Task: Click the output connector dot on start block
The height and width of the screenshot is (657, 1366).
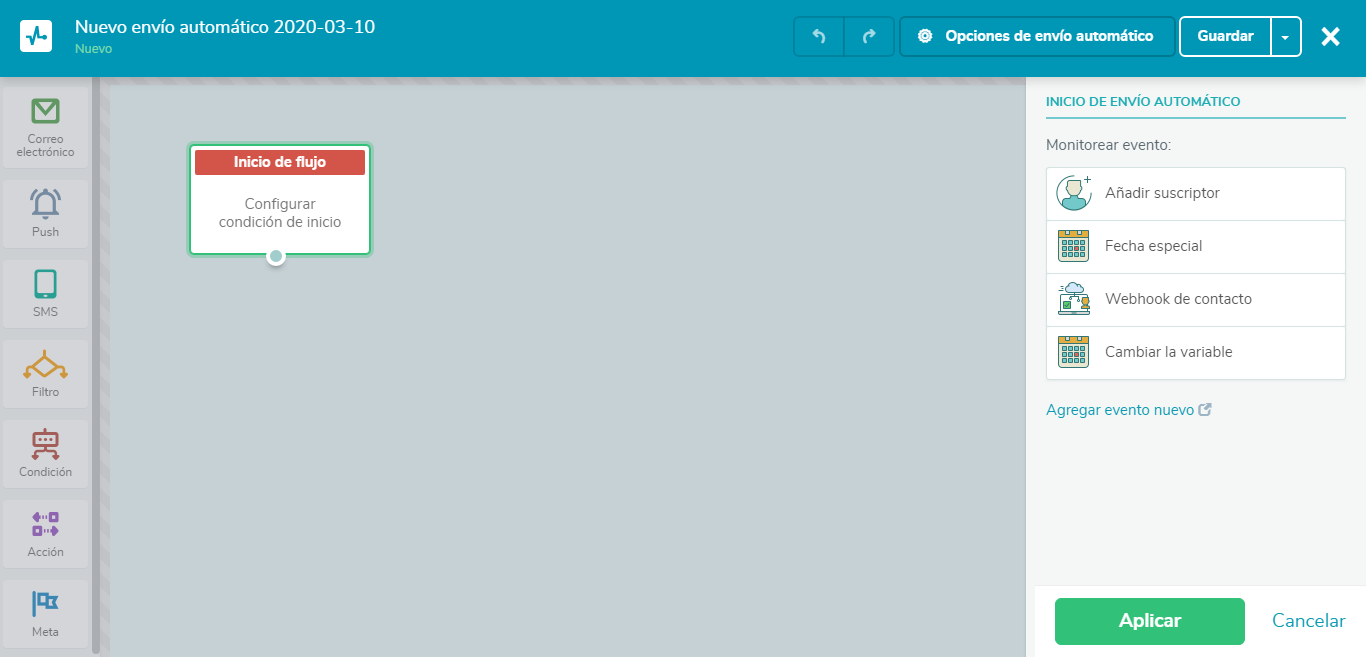Action: [x=276, y=256]
